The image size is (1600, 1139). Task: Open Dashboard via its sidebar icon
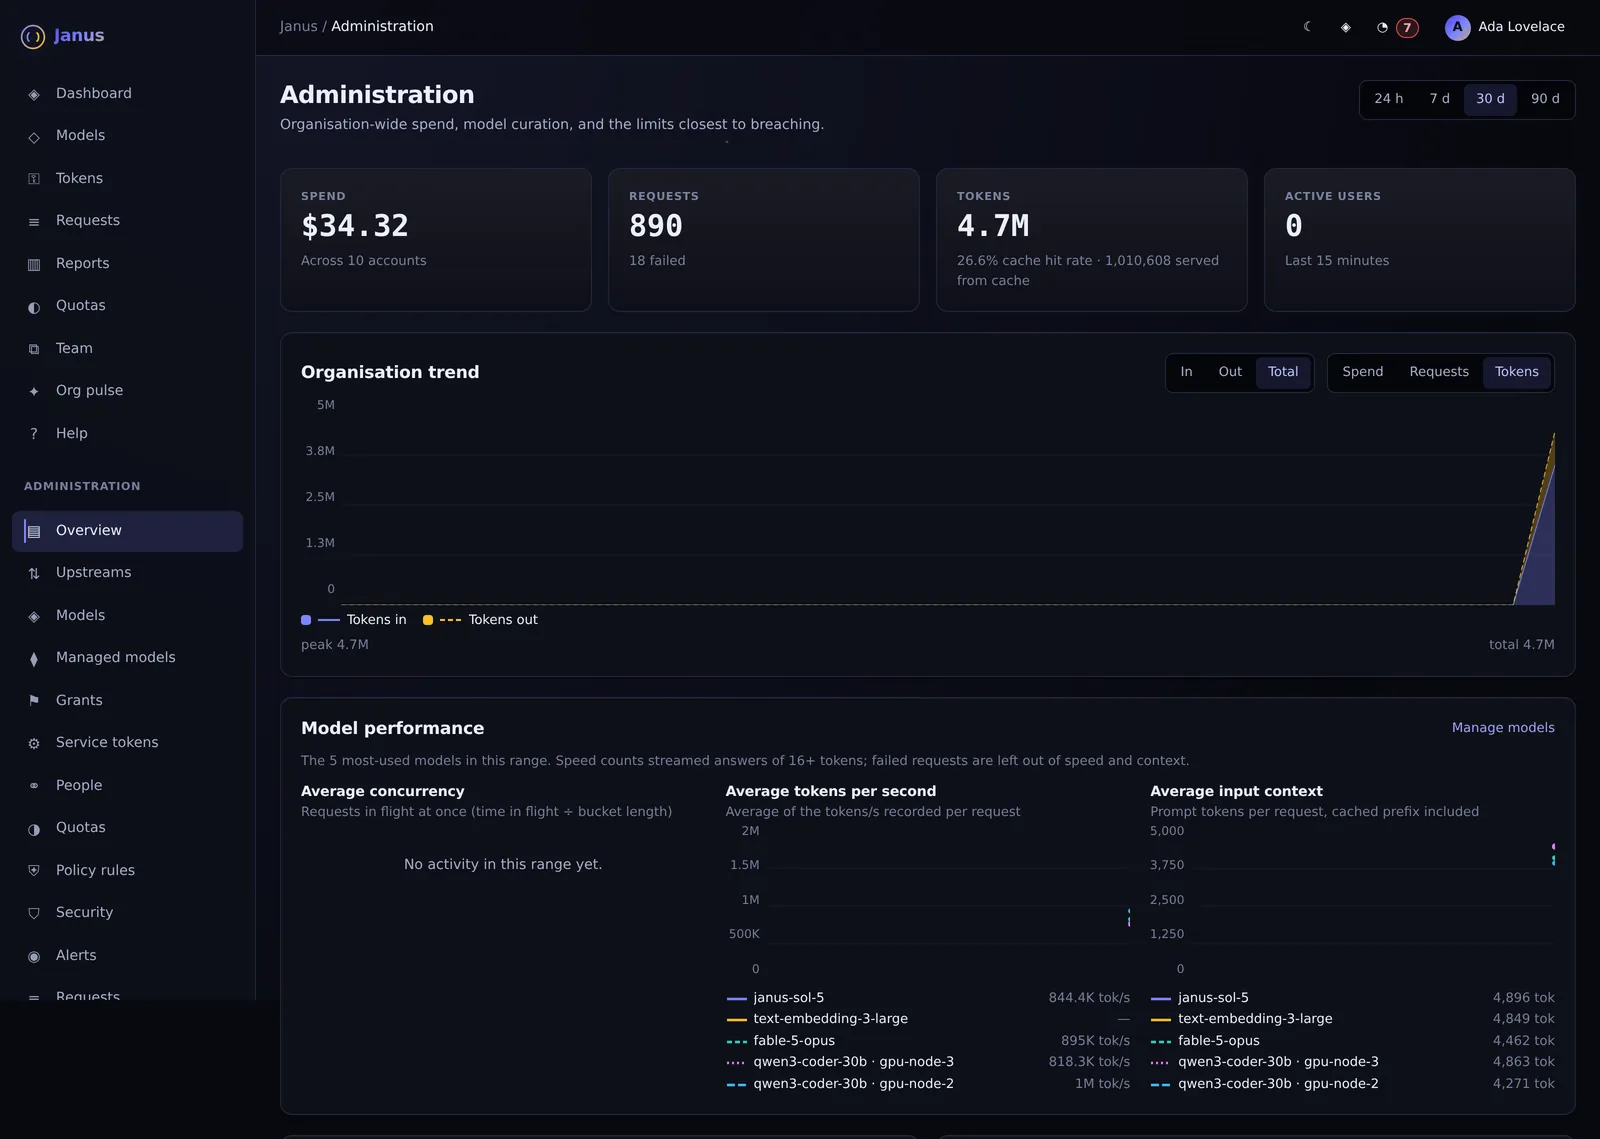34,94
